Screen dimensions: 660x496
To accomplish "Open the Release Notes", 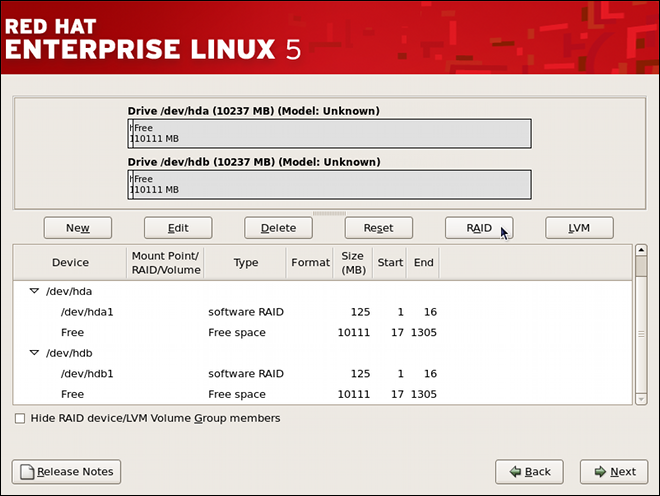I will pos(67,472).
